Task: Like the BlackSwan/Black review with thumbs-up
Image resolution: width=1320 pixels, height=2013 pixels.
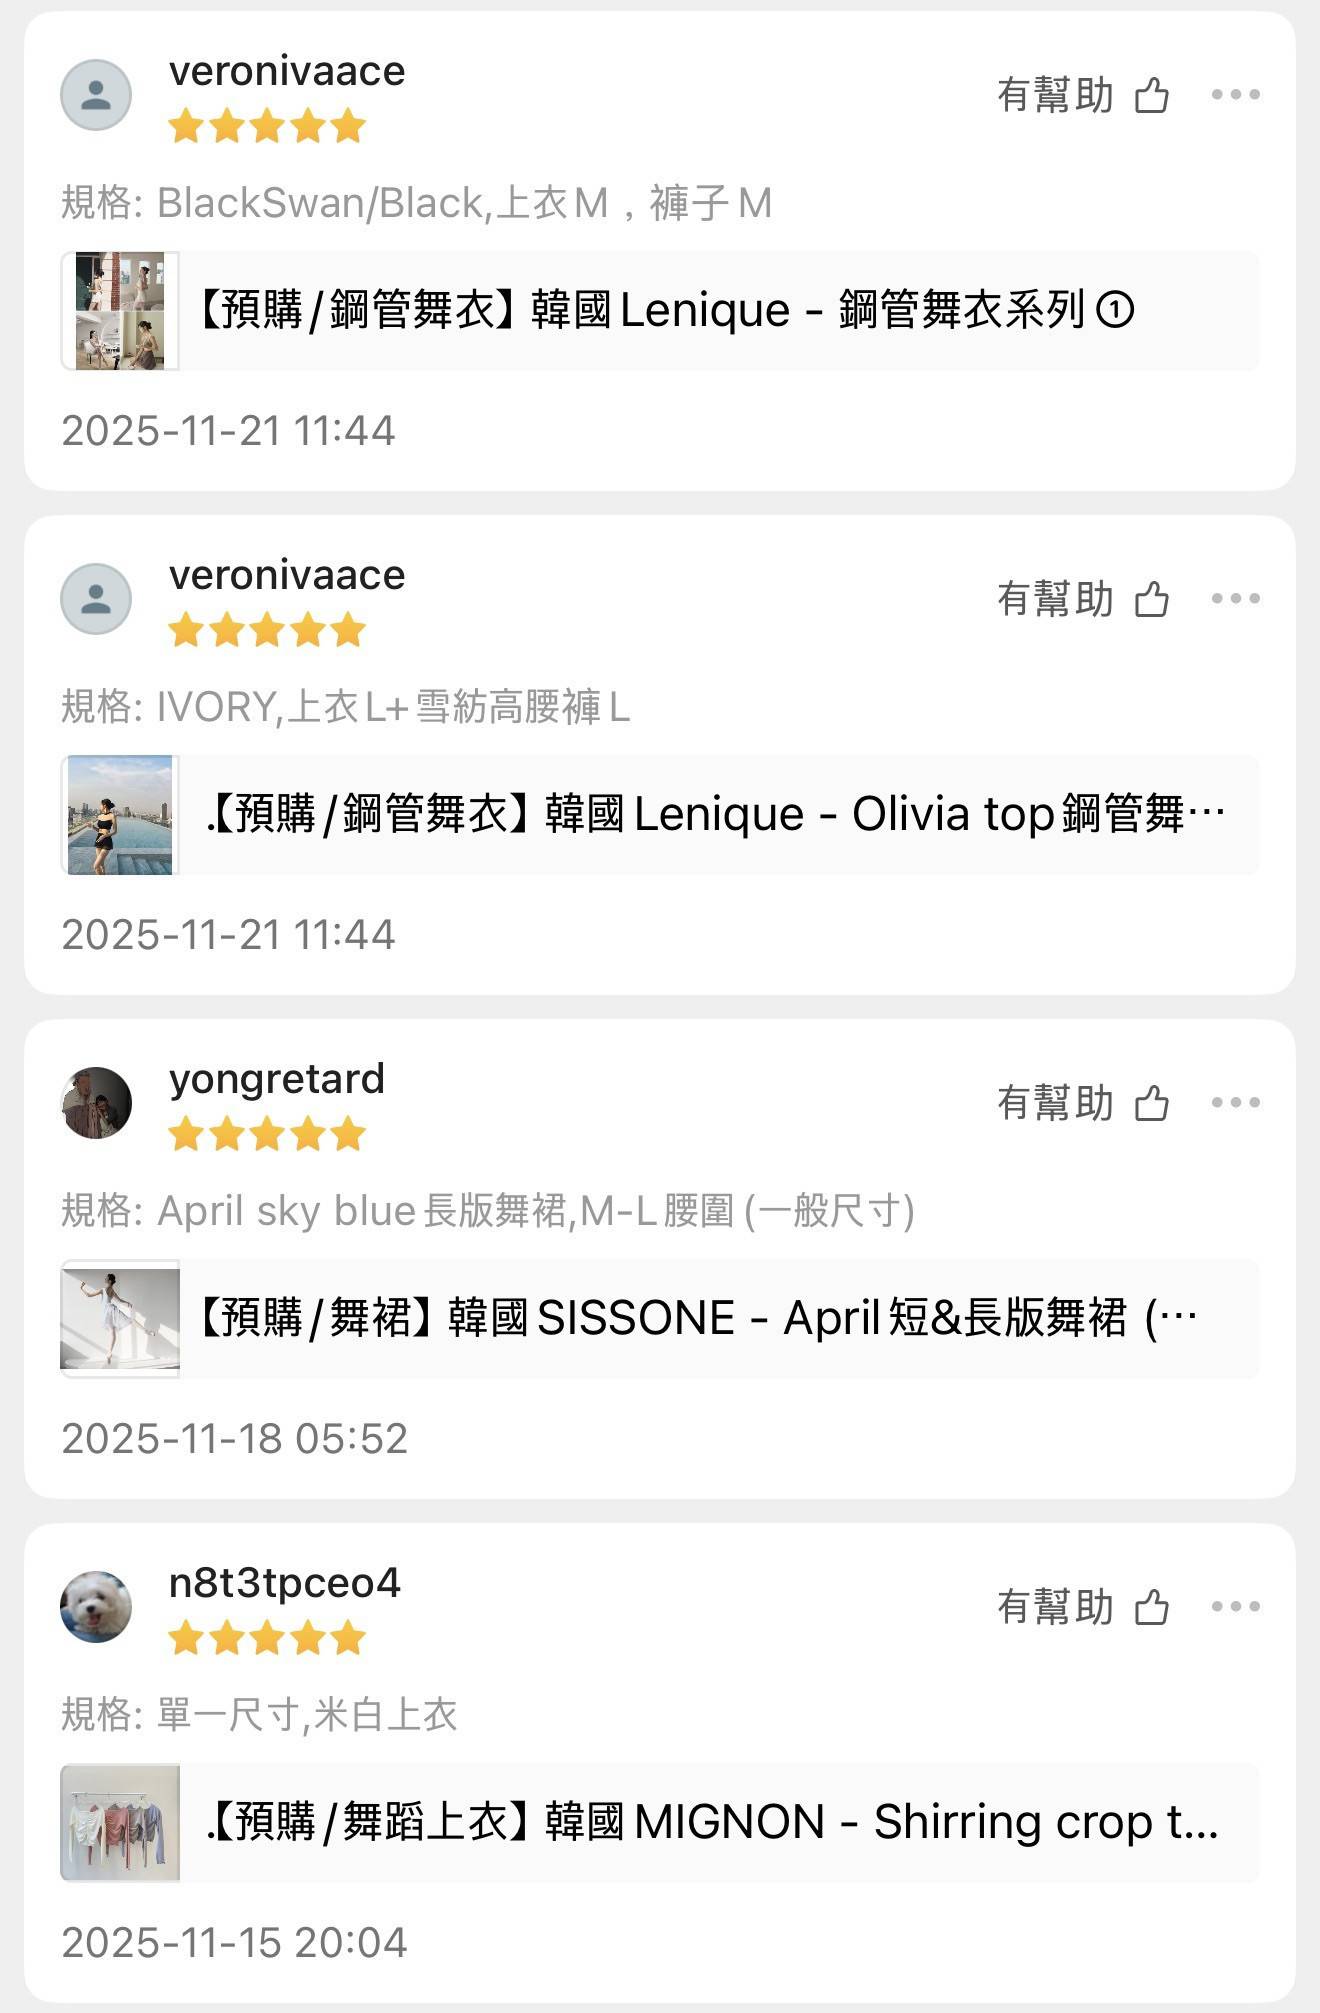Action: tap(1152, 96)
